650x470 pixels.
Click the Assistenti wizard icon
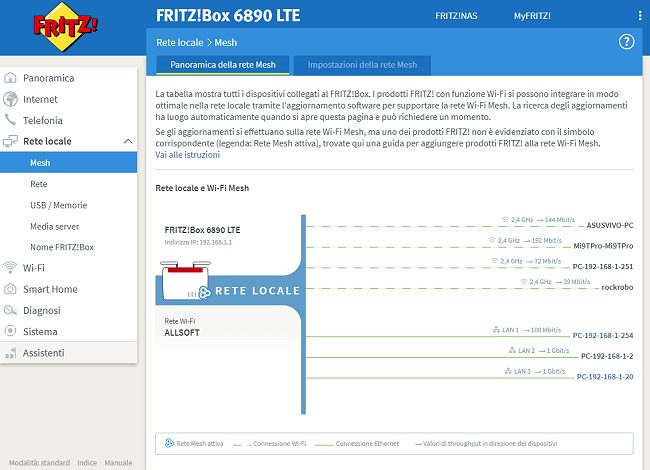[10, 353]
